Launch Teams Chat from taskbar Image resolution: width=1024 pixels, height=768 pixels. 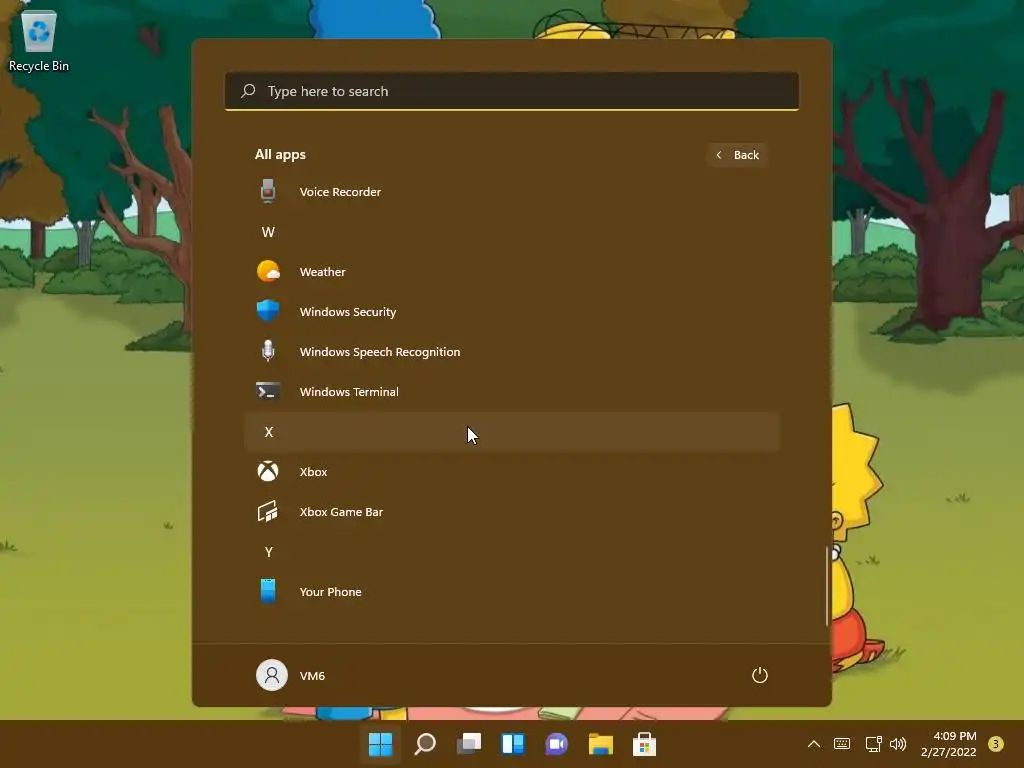pyautogui.click(x=556, y=743)
